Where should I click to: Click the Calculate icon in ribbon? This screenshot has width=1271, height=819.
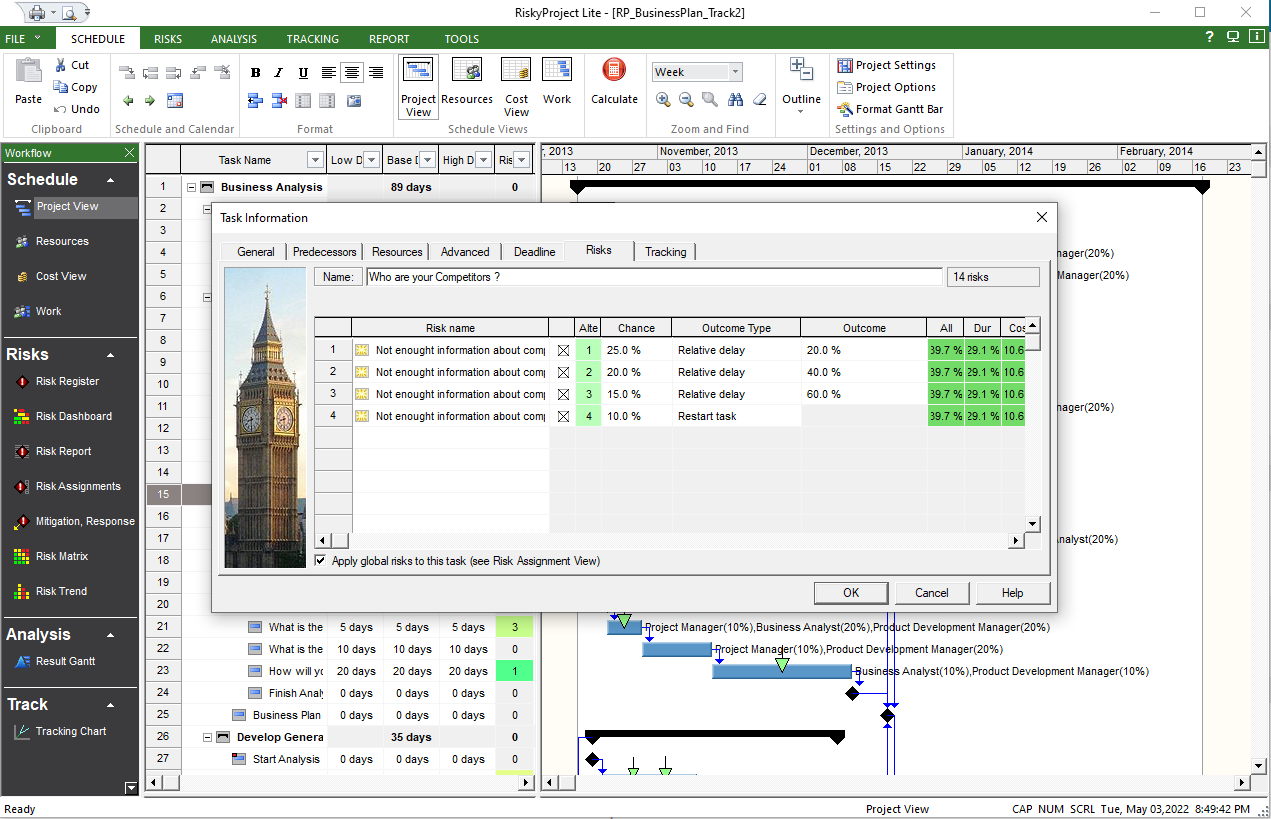pos(614,82)
